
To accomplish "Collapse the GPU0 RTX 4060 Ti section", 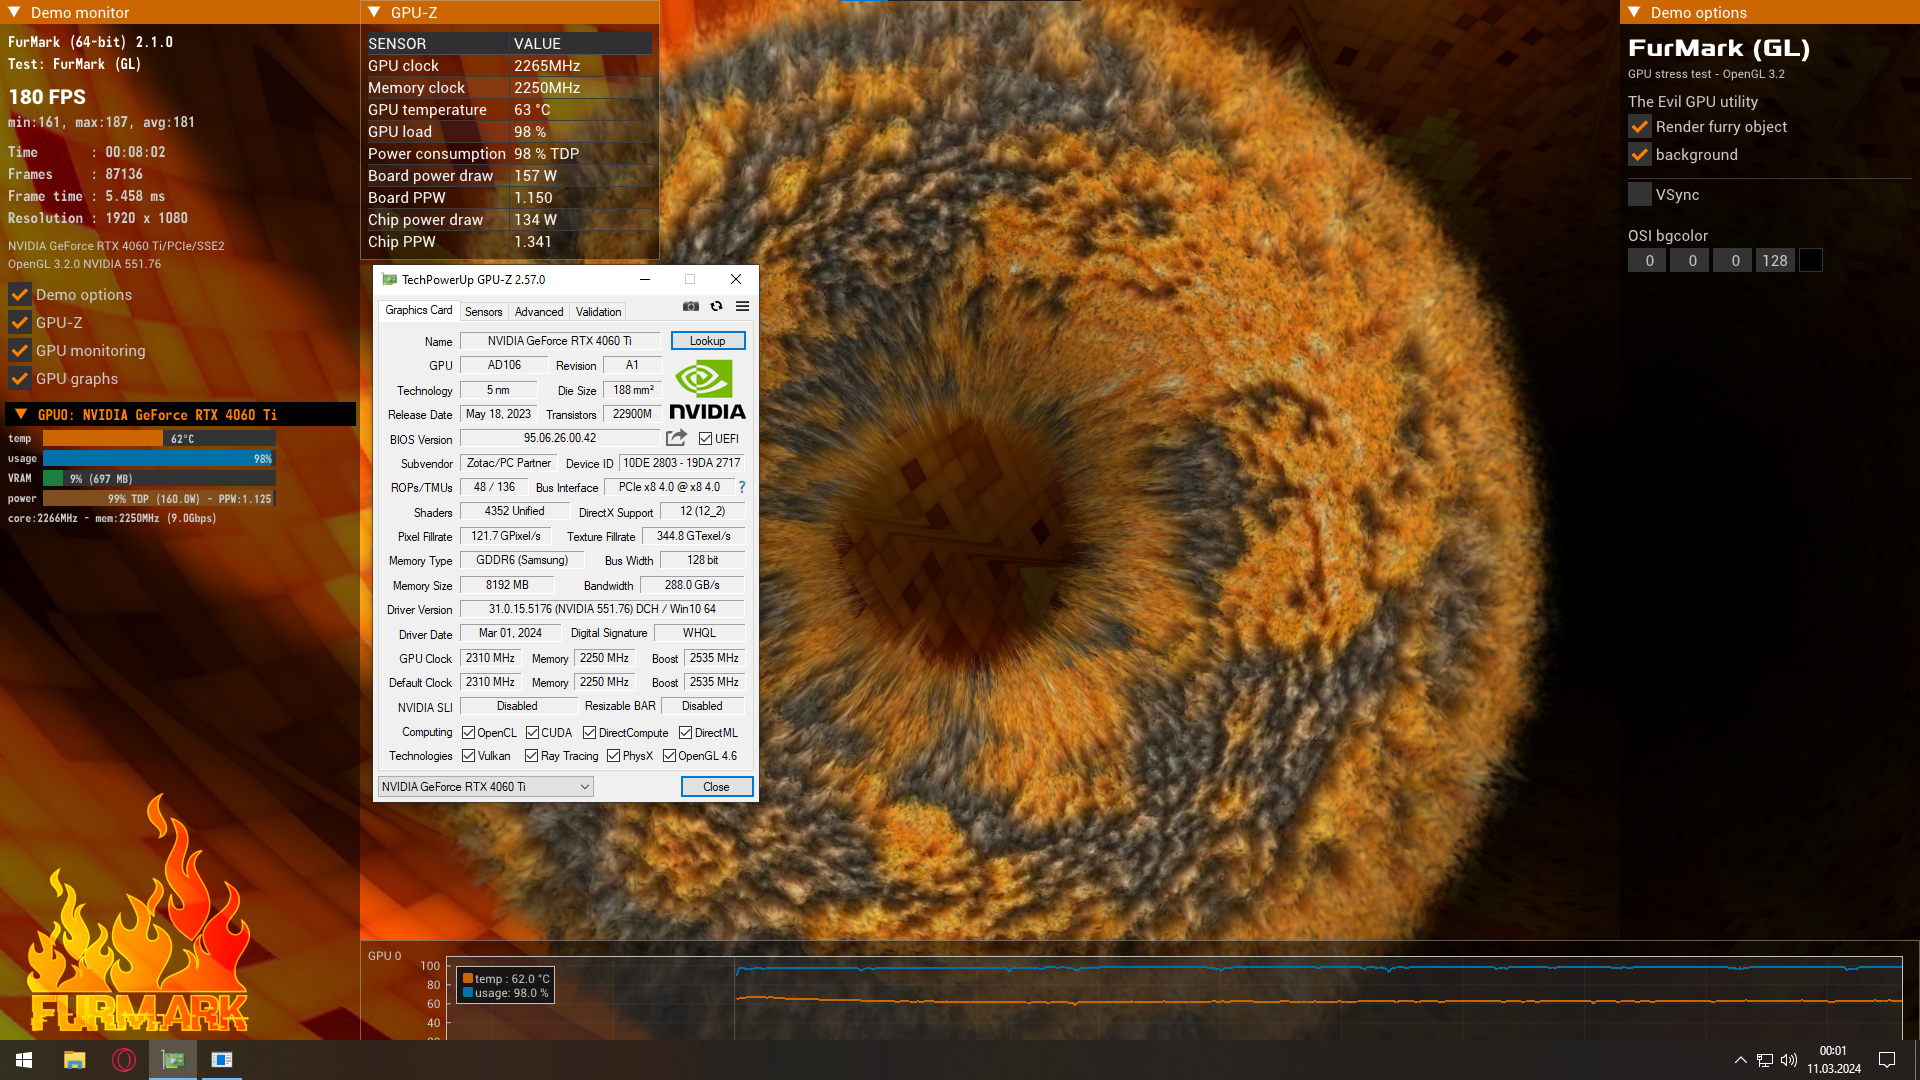I will tap(21, 414).
